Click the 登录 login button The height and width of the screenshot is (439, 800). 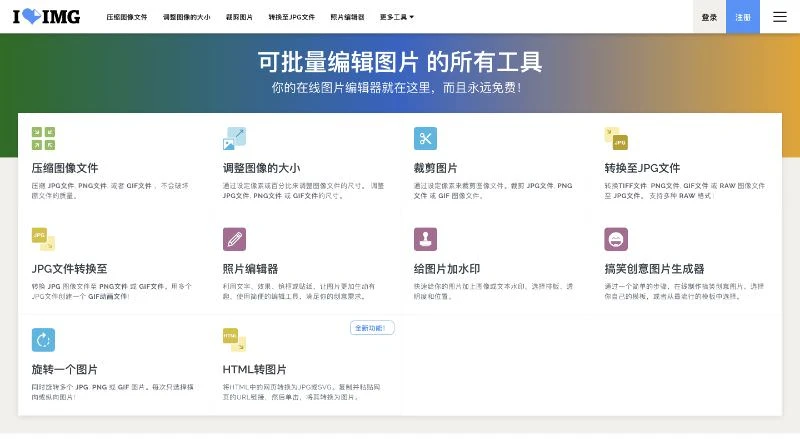709,17
